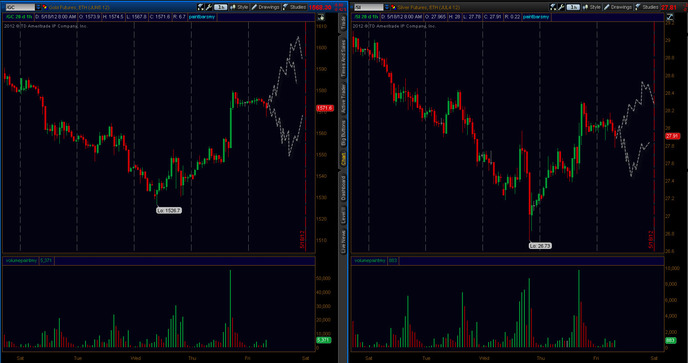Open the 1h timeframe selector on silver chart

point(573,7)
